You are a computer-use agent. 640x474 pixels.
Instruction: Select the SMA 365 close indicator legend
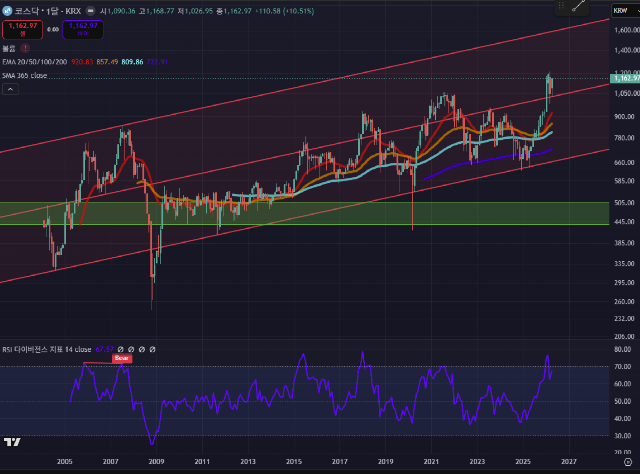[24, 76]
